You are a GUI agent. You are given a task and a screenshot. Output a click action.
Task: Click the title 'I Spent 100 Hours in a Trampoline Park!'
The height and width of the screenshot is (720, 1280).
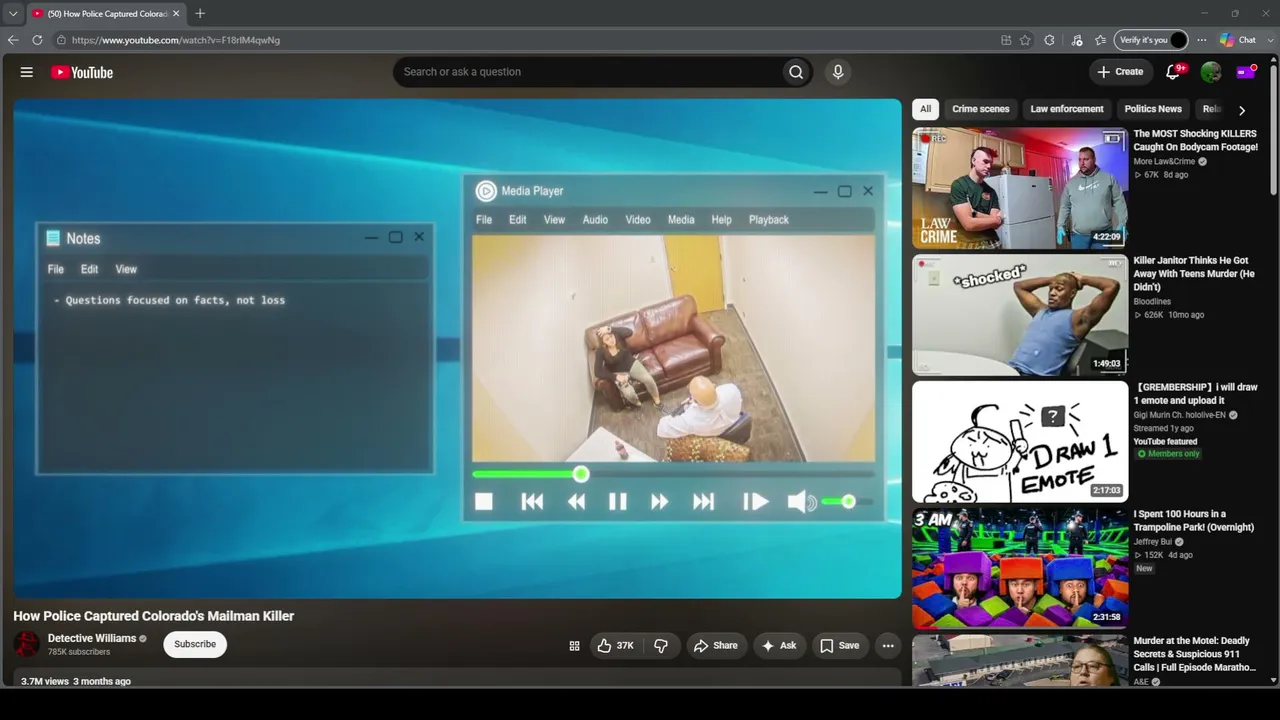1194,520
